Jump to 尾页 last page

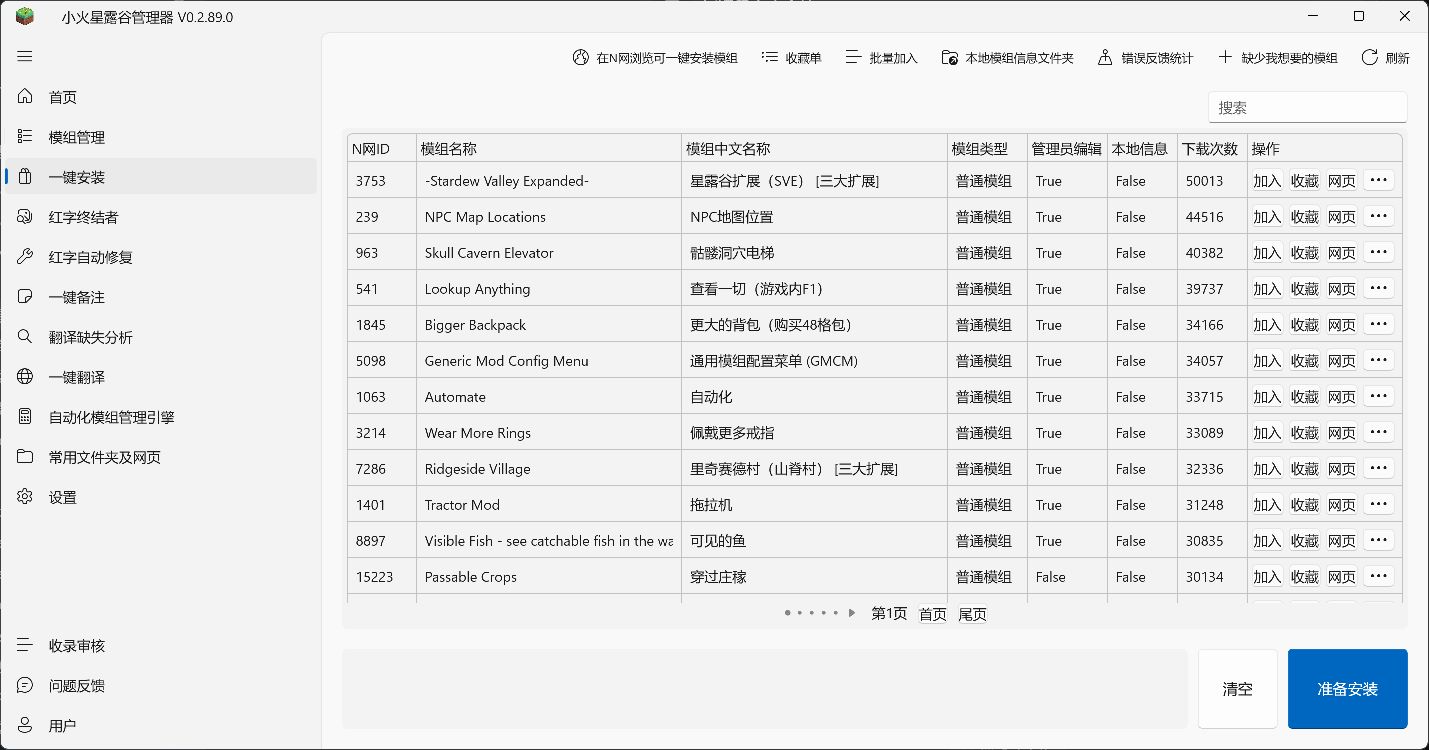coord(972,614)
